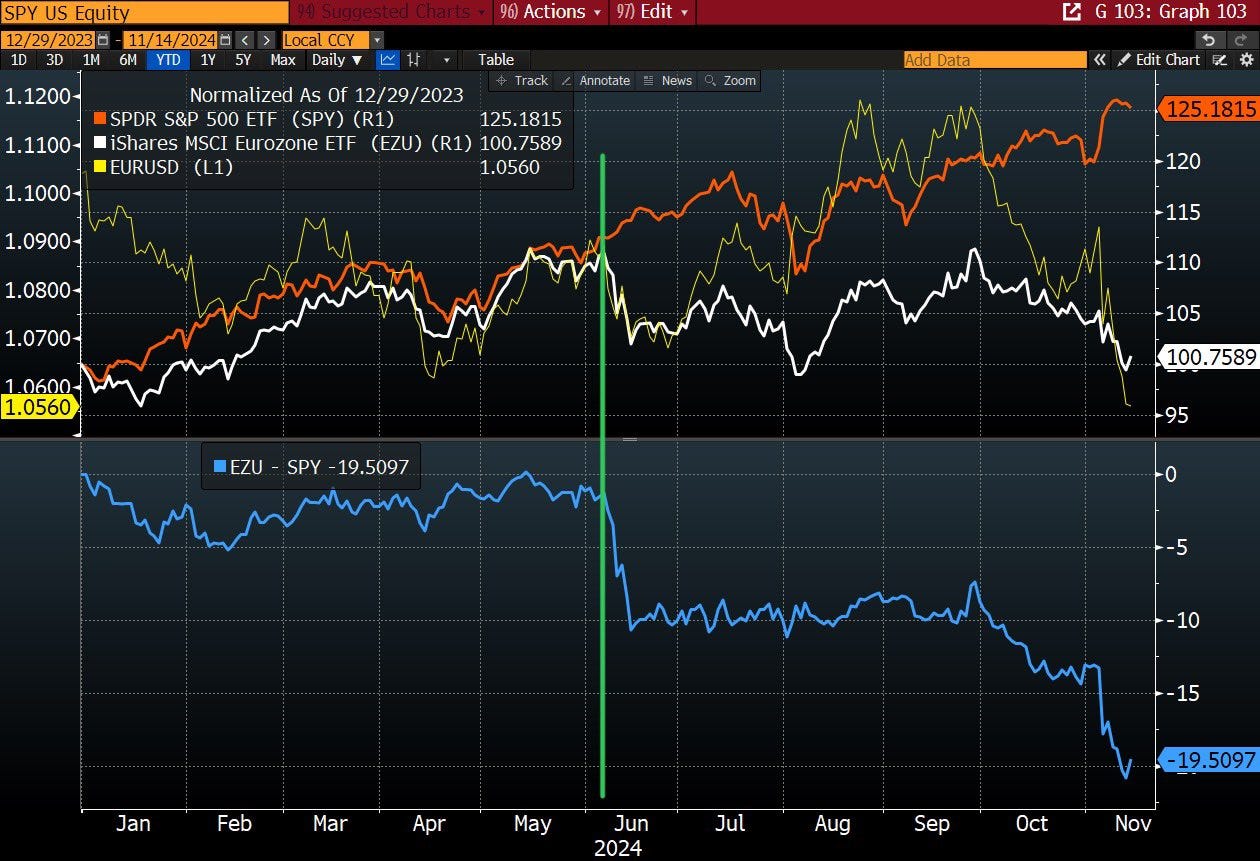Open the start date calendar picker

(103, 40)
